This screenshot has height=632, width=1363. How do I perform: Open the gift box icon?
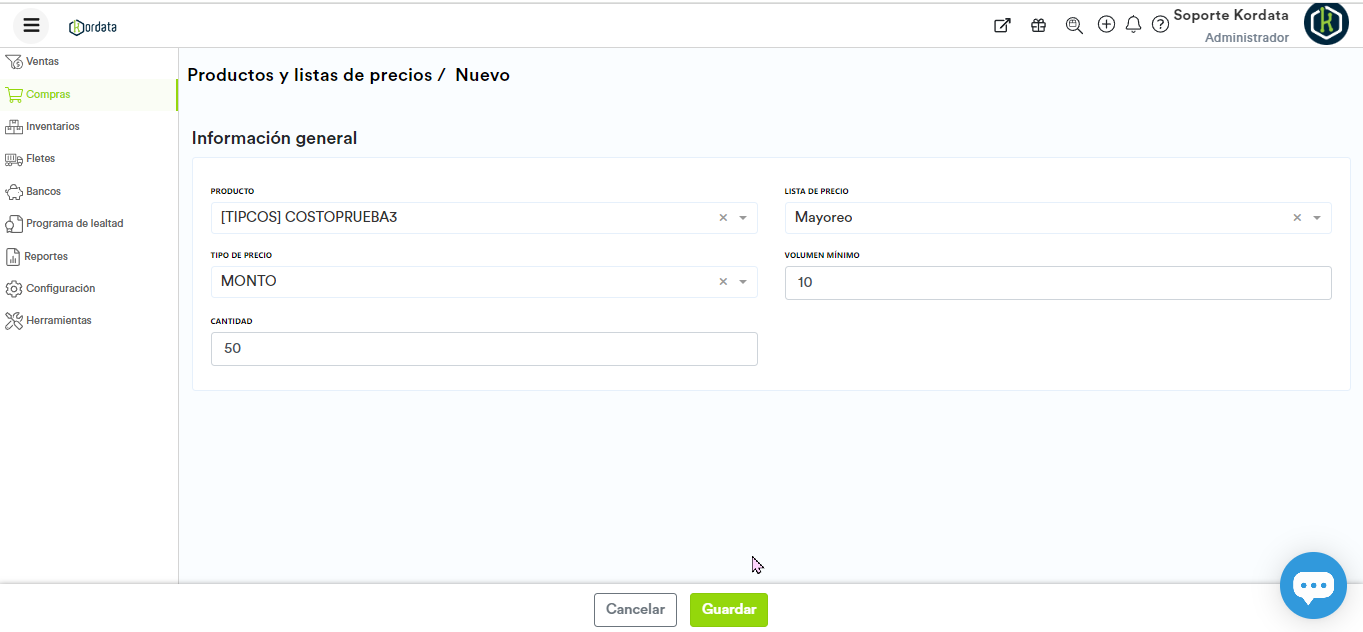1038,26
